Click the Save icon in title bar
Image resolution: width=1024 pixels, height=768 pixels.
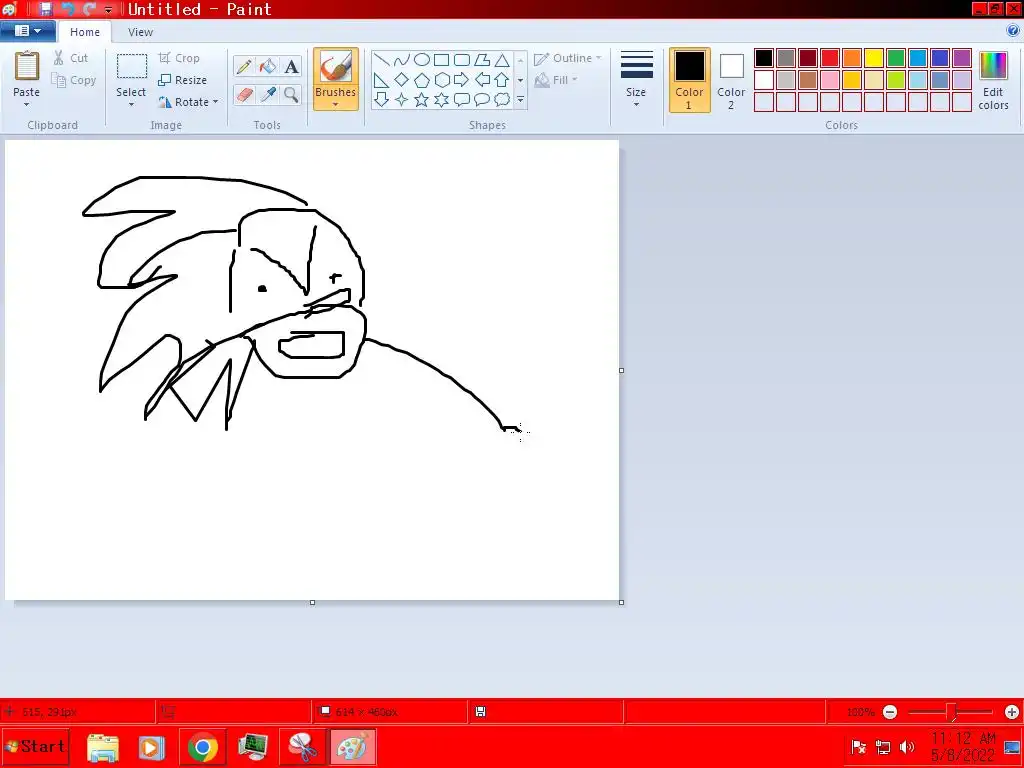(45, 9)
